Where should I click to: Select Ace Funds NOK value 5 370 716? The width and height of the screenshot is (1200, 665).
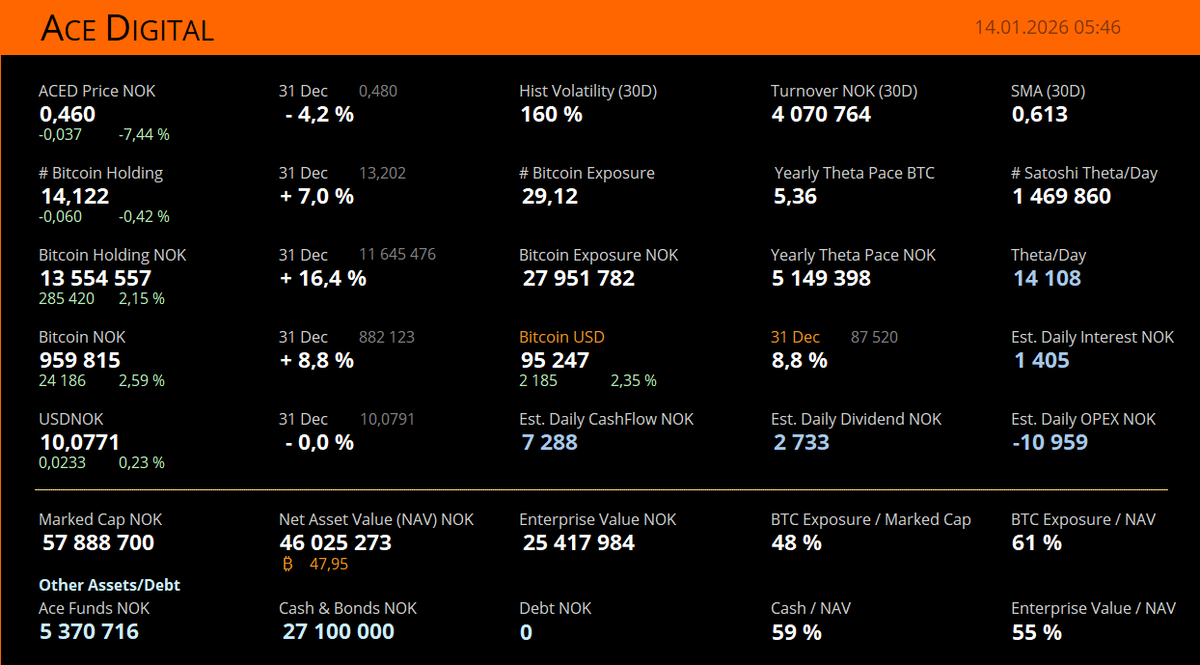[90, 632]
